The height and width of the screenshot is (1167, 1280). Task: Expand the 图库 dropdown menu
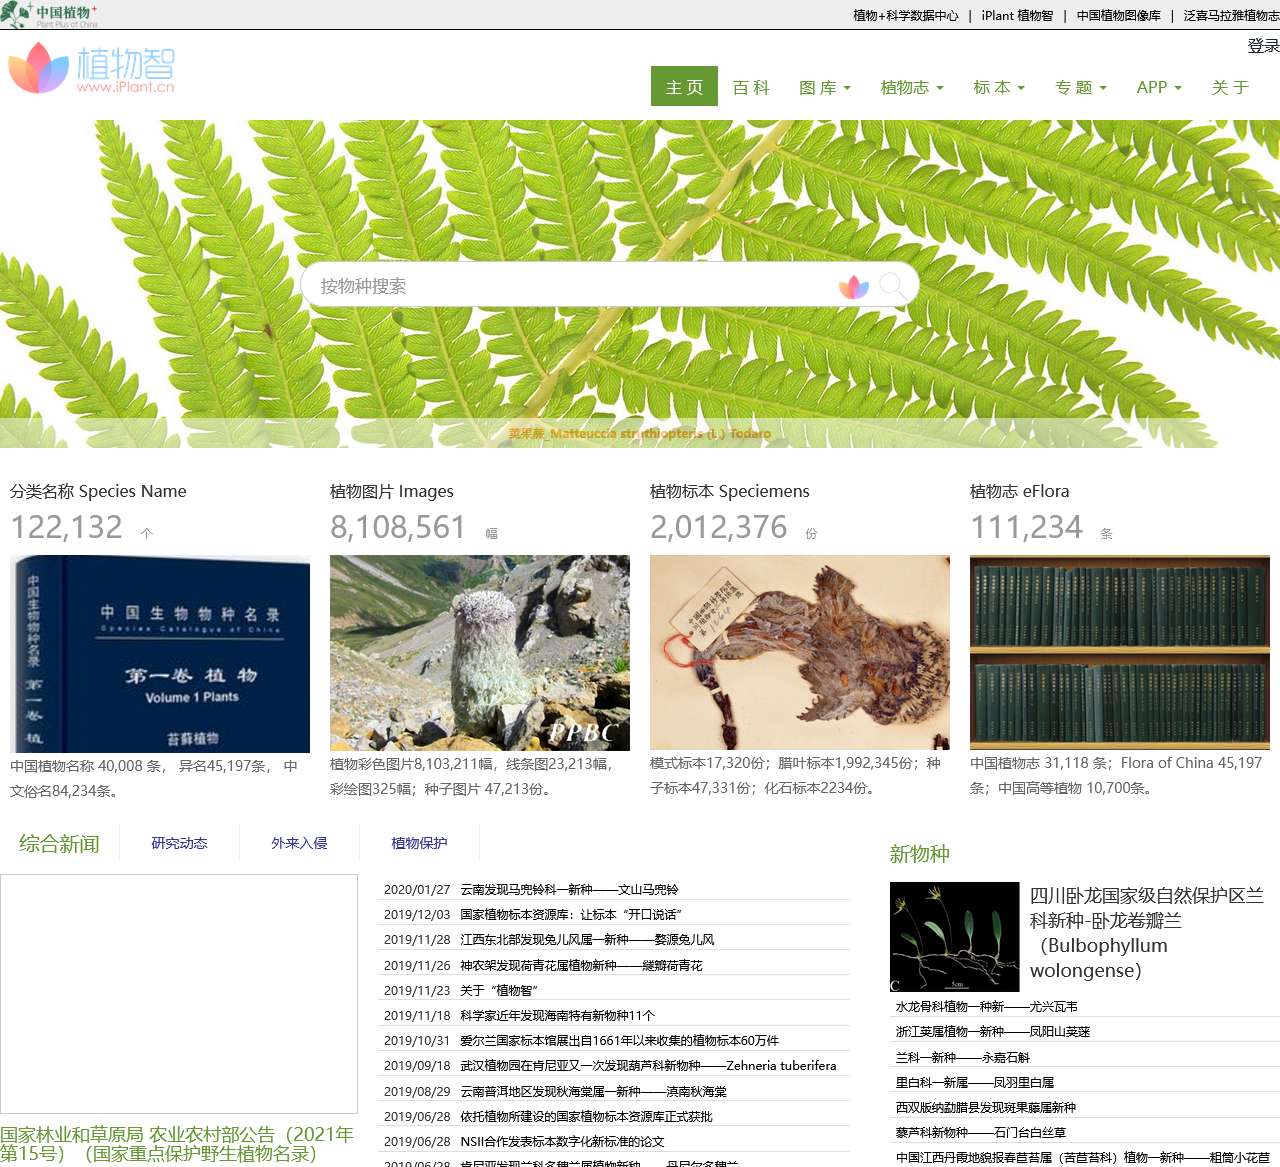(824, 87)
